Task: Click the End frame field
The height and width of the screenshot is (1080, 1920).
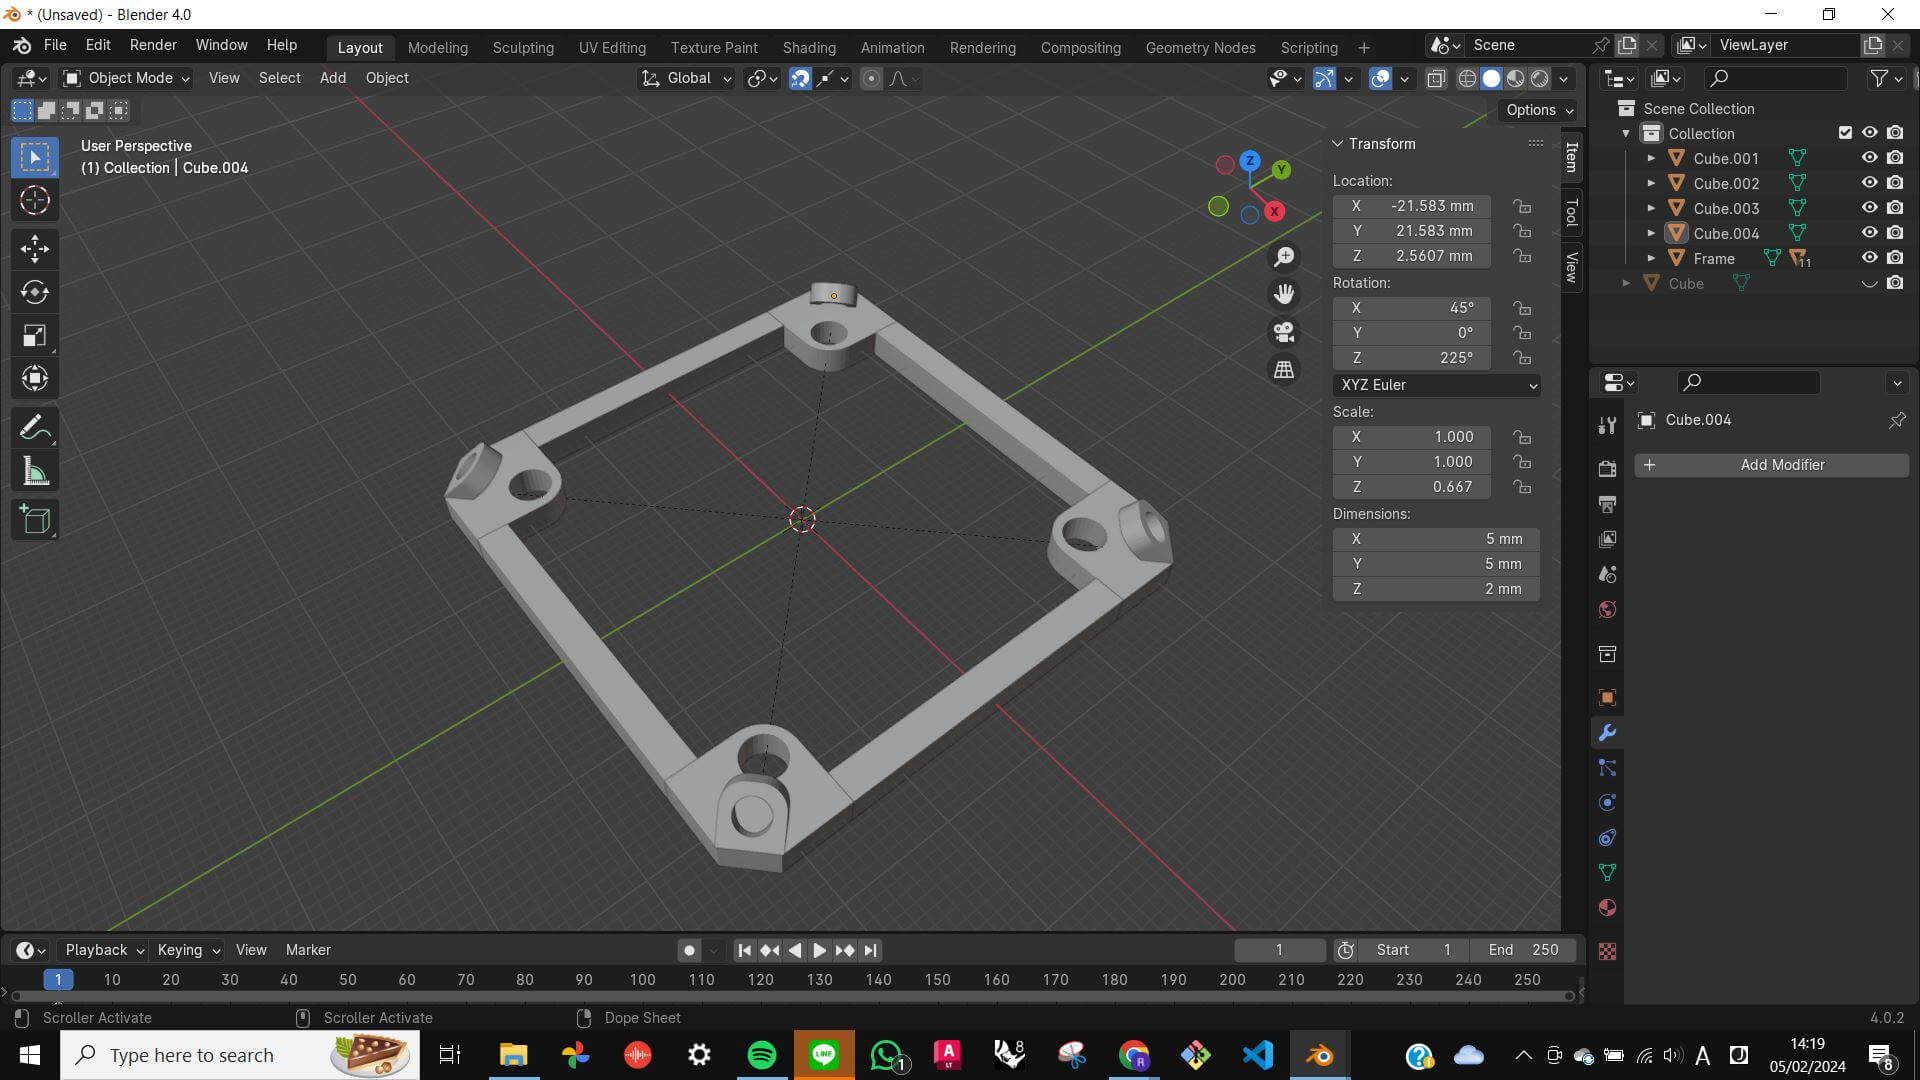Action: click(1523, 950)
